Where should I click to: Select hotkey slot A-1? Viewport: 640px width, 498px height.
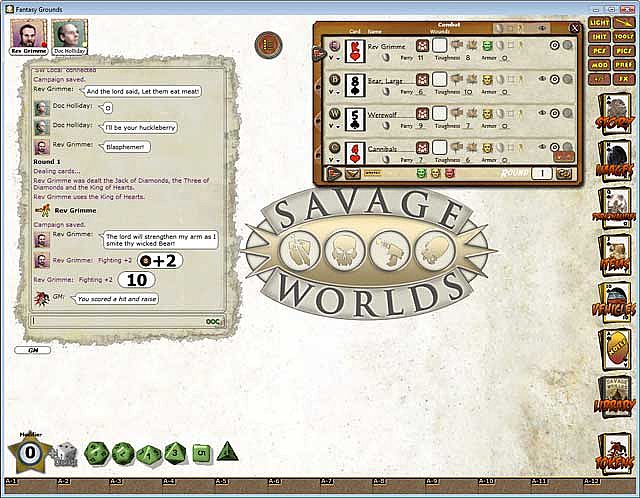coord(30,484)
